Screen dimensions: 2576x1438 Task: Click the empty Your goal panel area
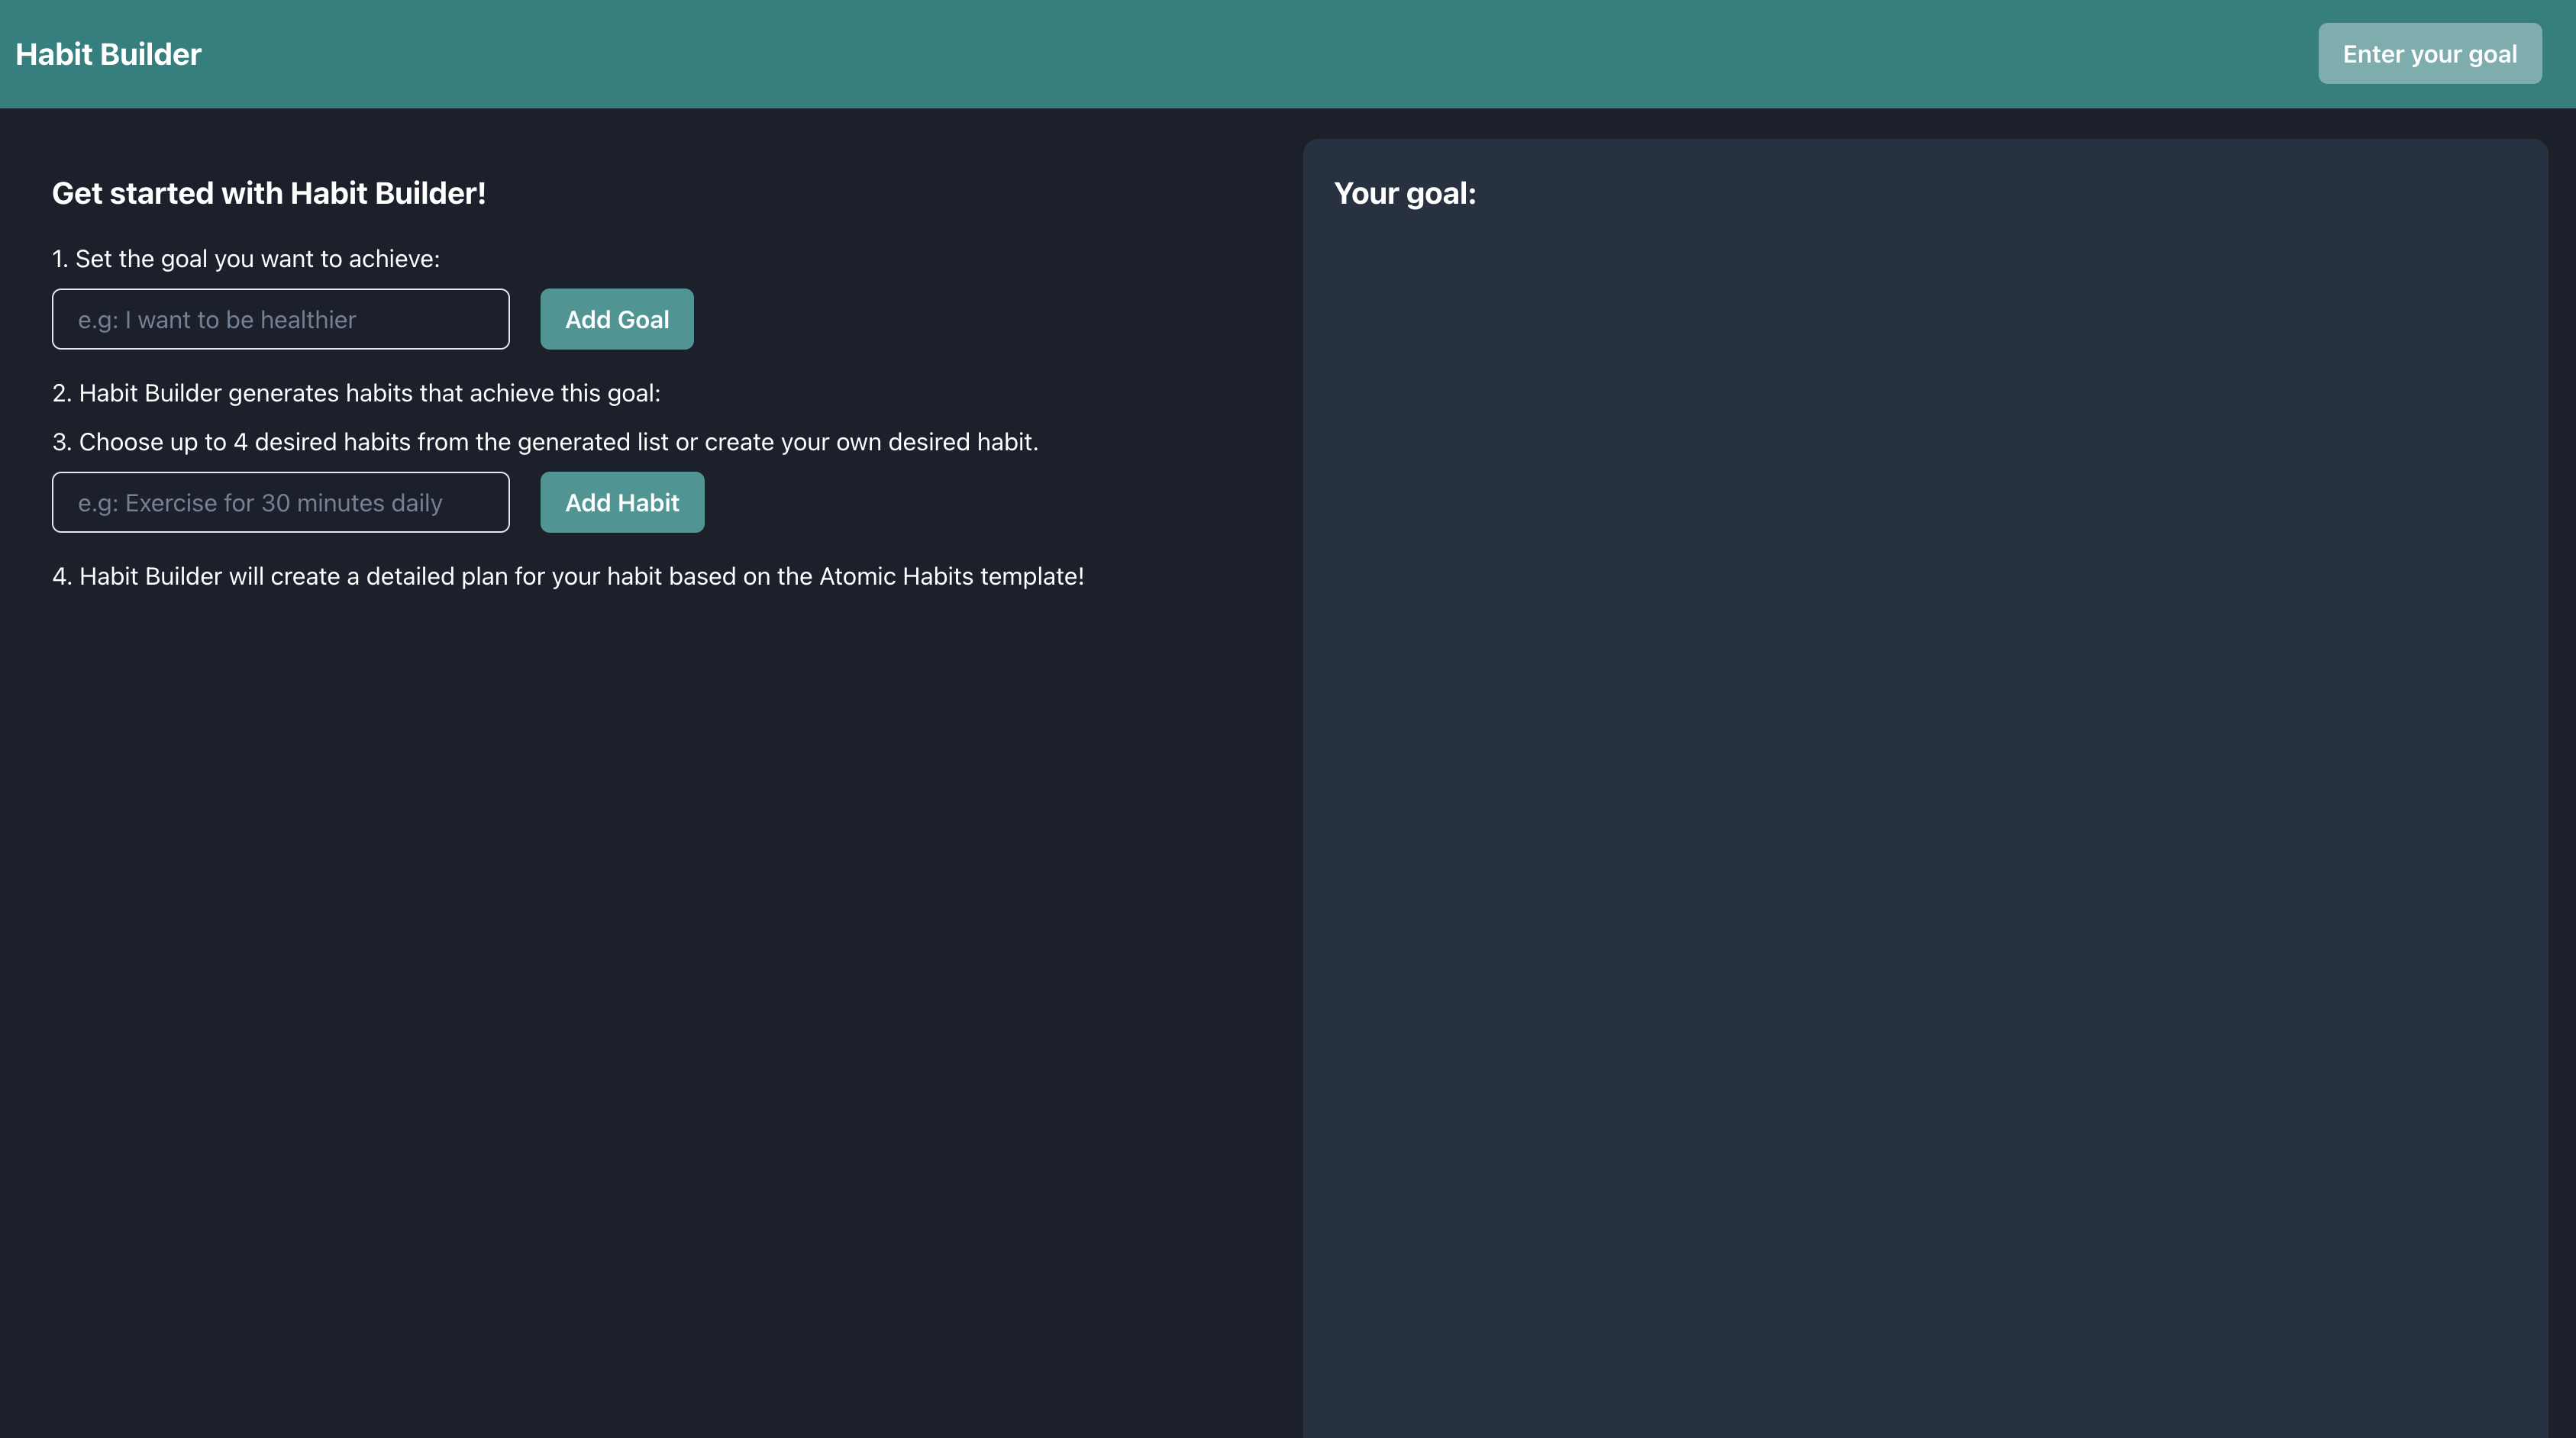click(x=1924, y=800)
